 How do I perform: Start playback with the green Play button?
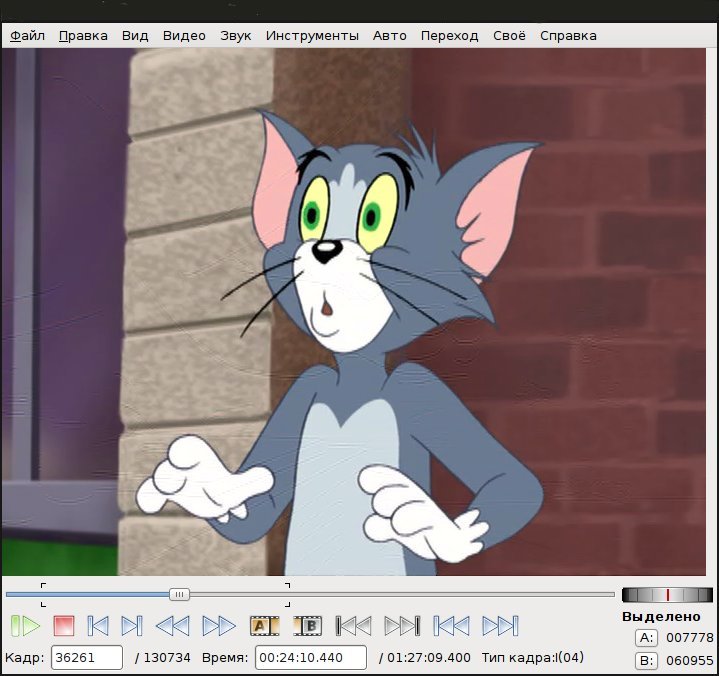coord(26,626)
